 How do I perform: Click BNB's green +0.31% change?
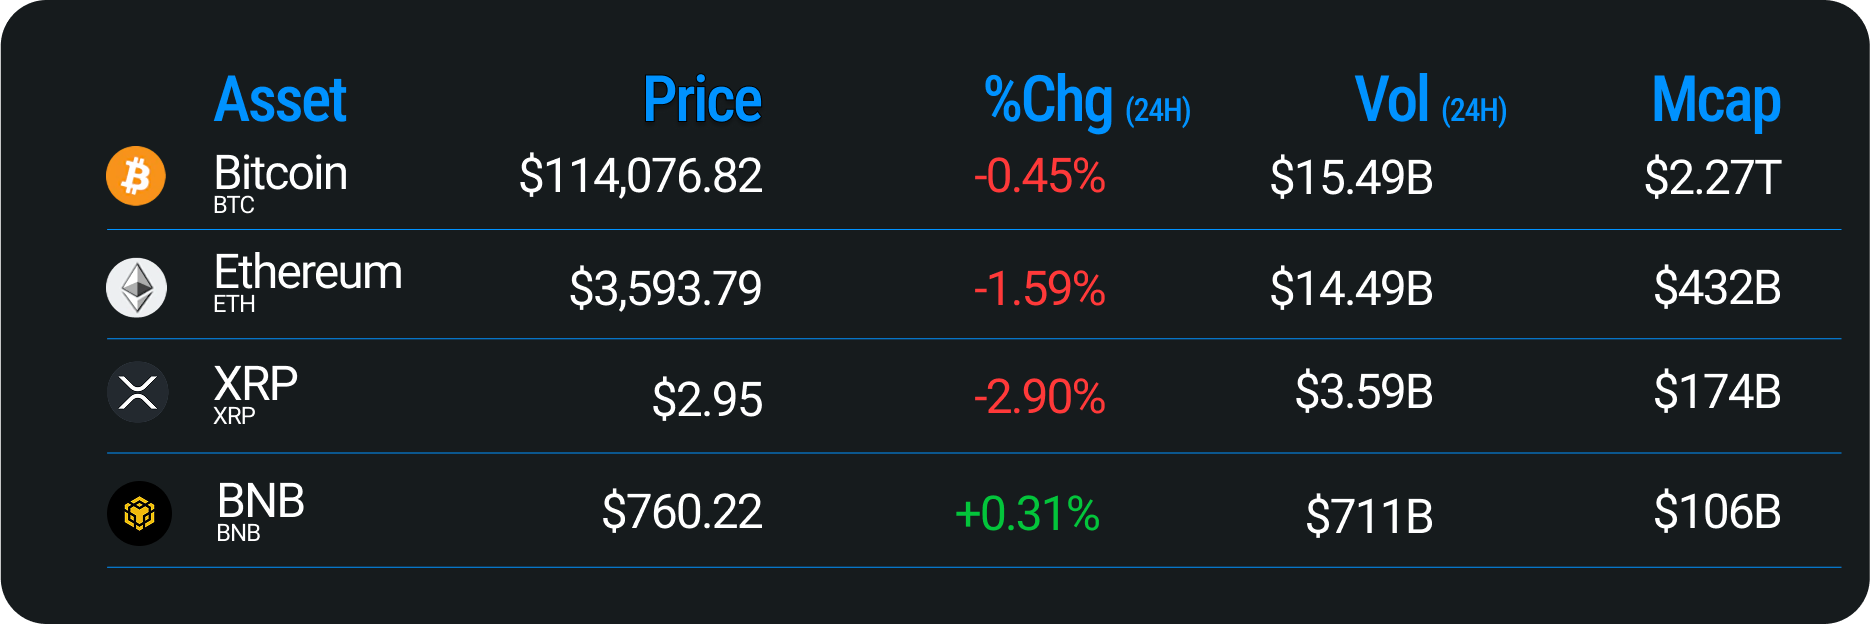click(1027, 514)
